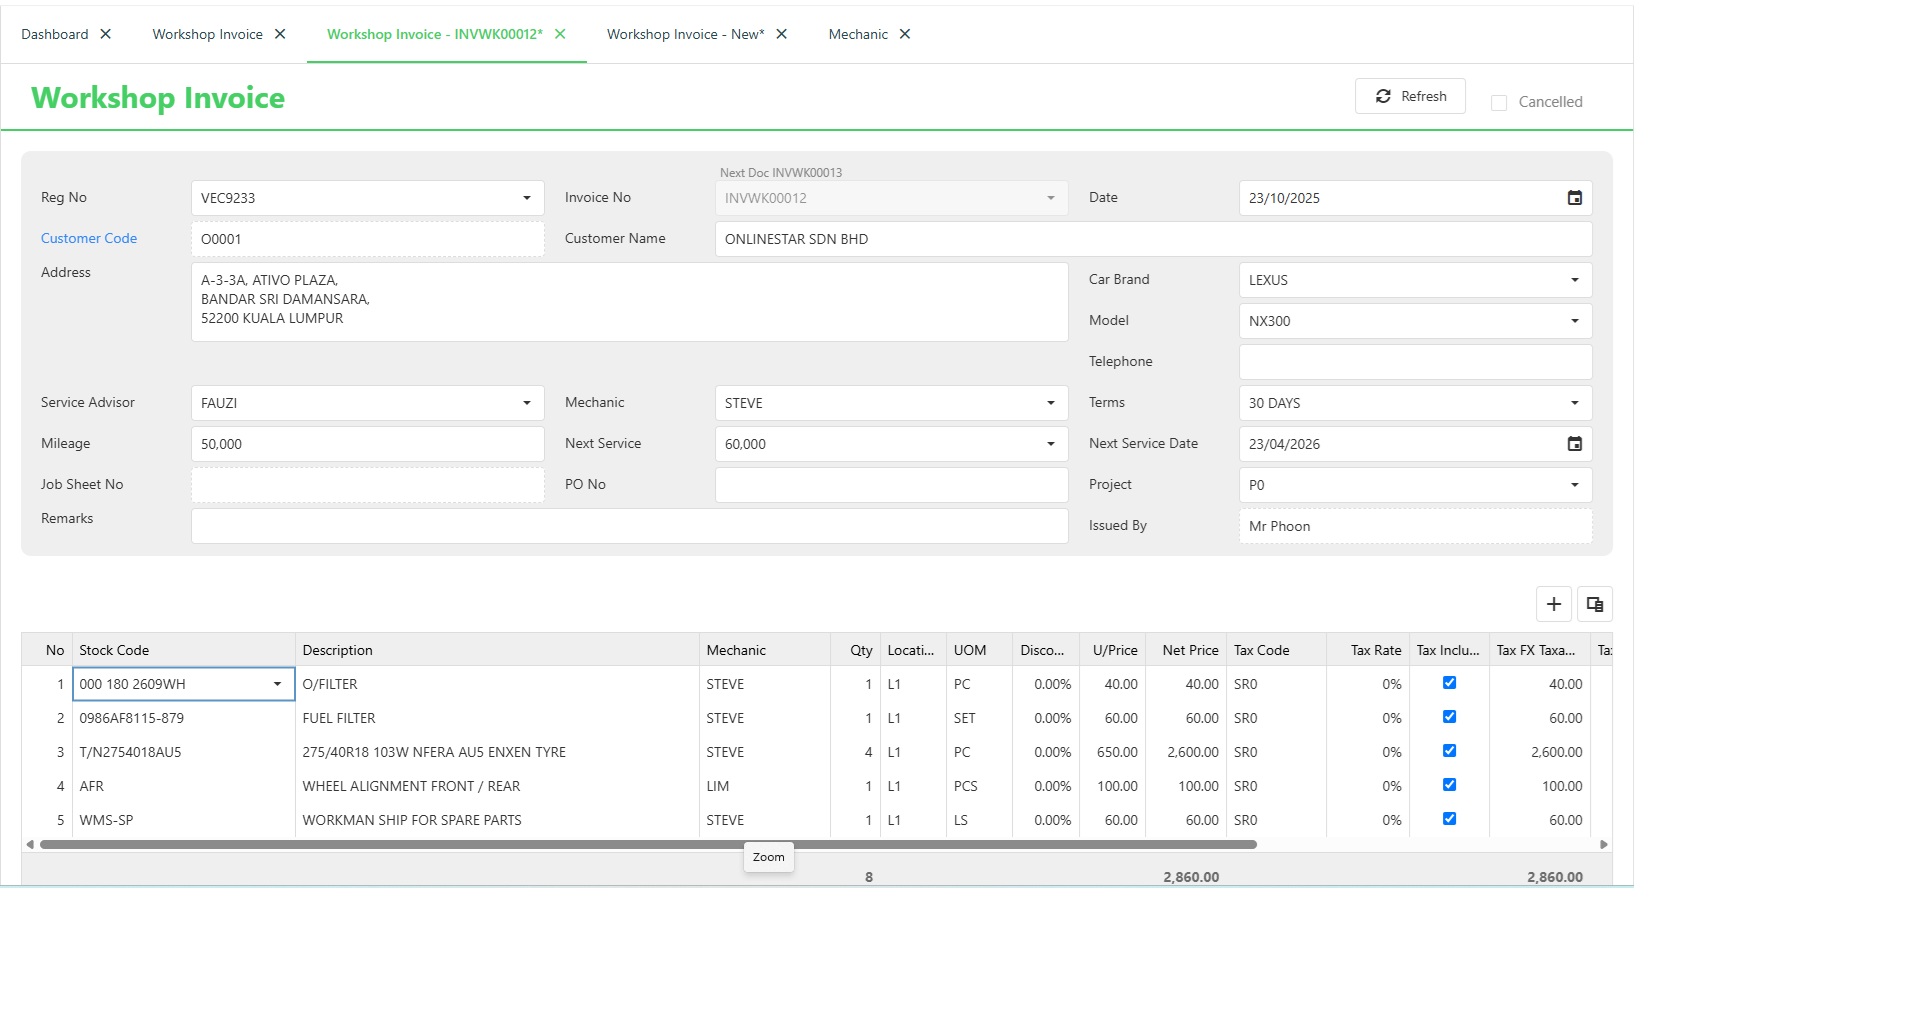This screenshot has width=1920, height=1023.
Task: Expand the Terms dropdown
Action: tap(1575, 403)
